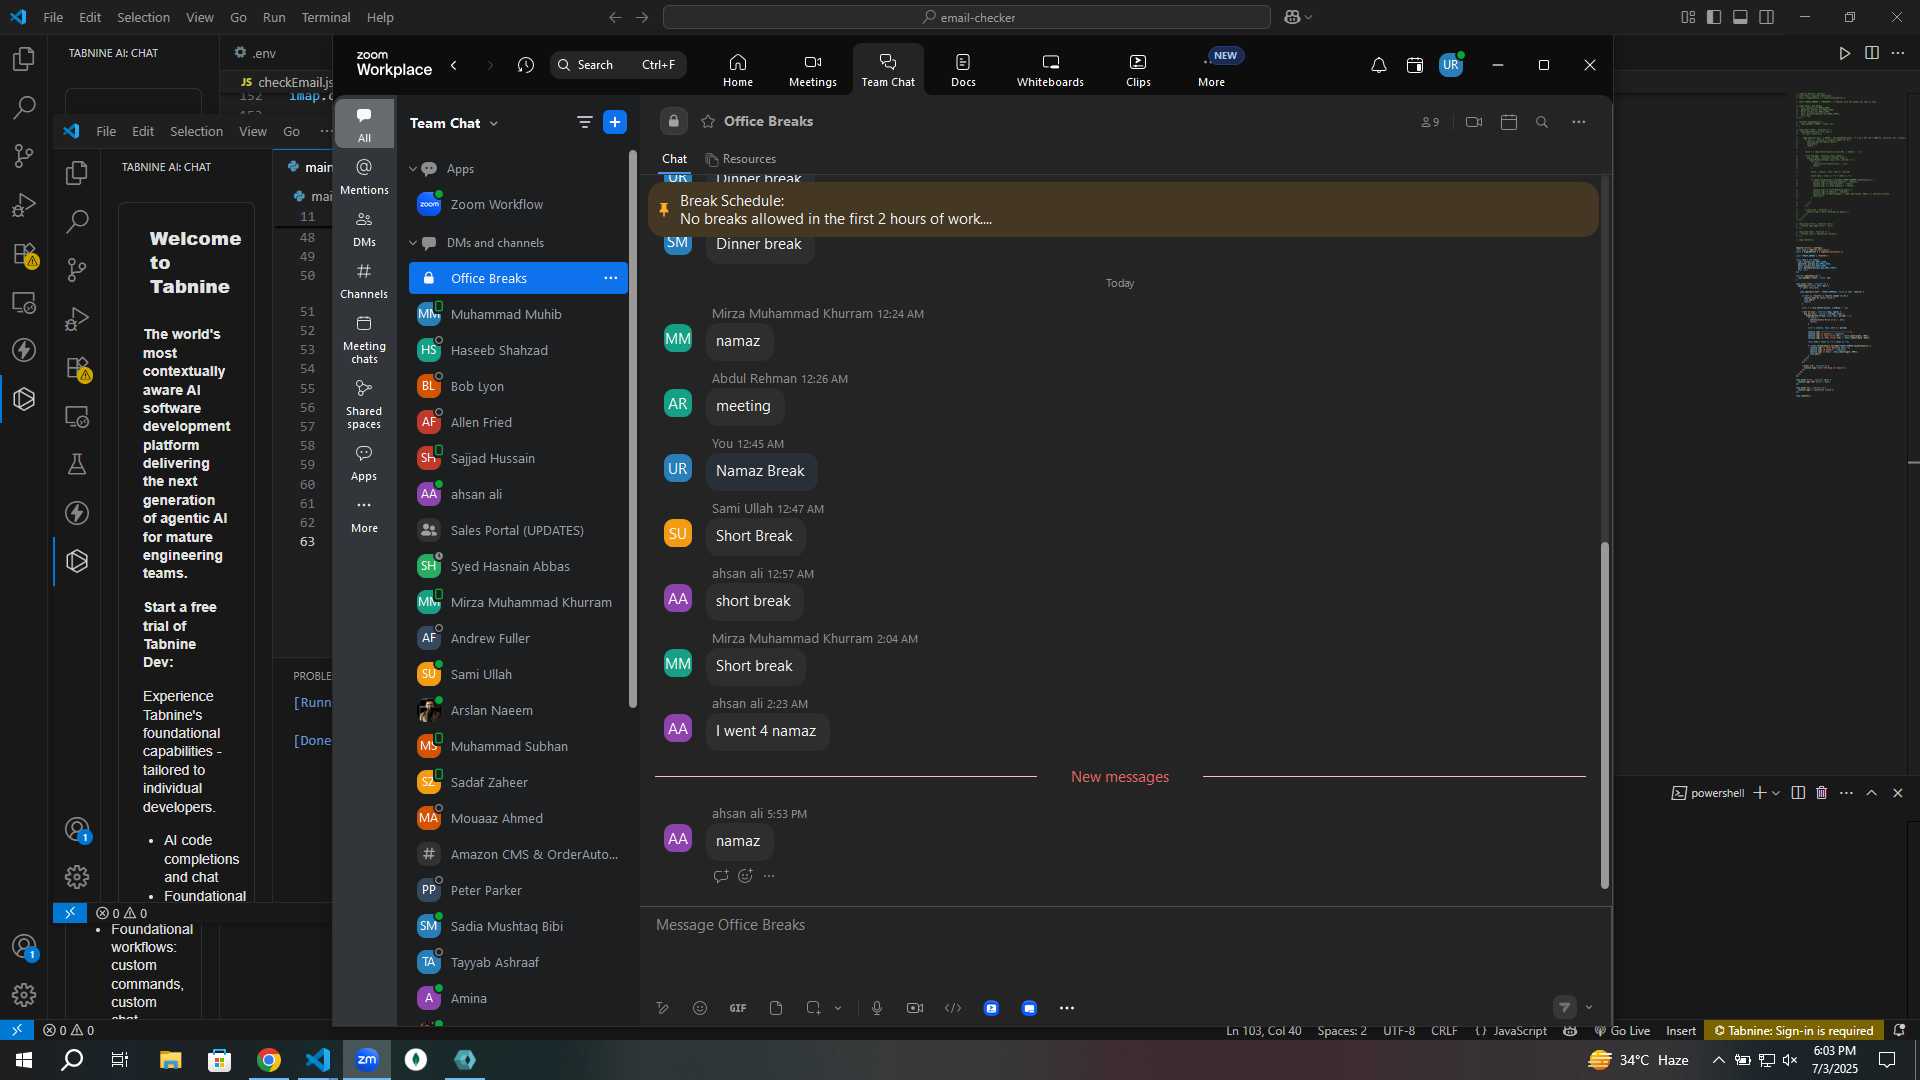Record audio message microphone icon
Viewport: 1920px width, 1080px height.
(x=877, y=1008)
